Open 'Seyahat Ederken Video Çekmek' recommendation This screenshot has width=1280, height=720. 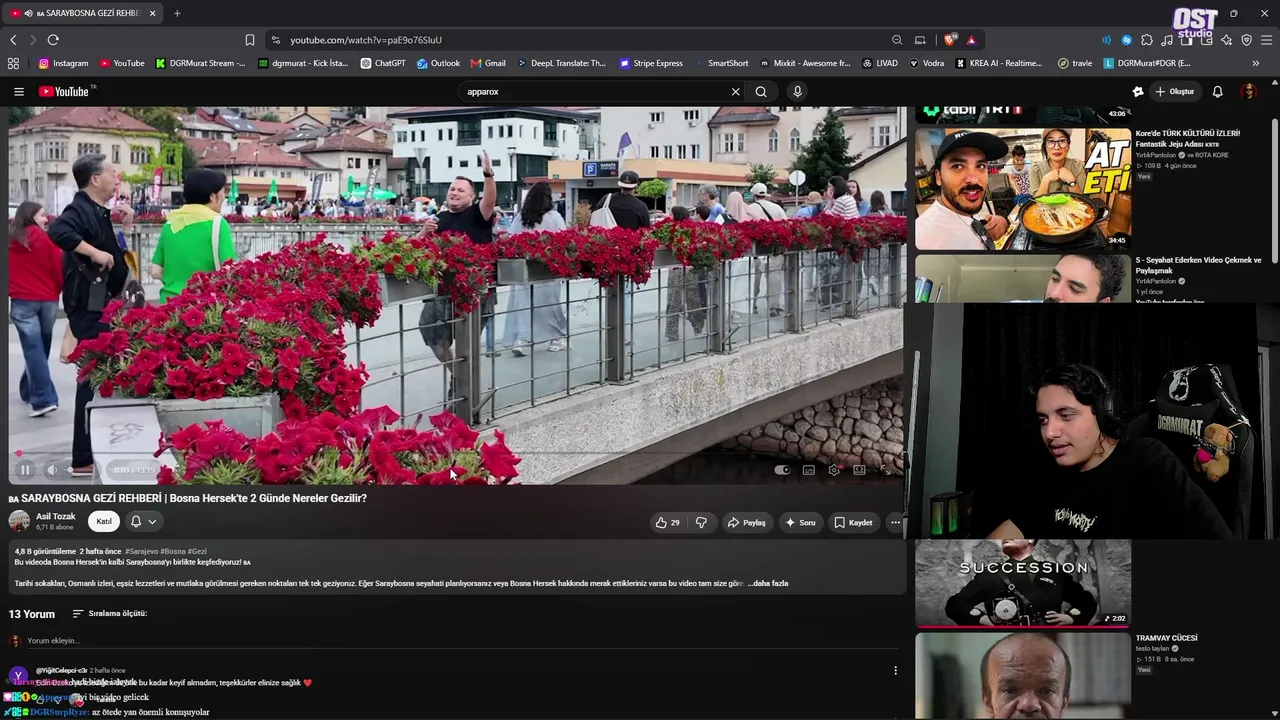pos(1198,265)
